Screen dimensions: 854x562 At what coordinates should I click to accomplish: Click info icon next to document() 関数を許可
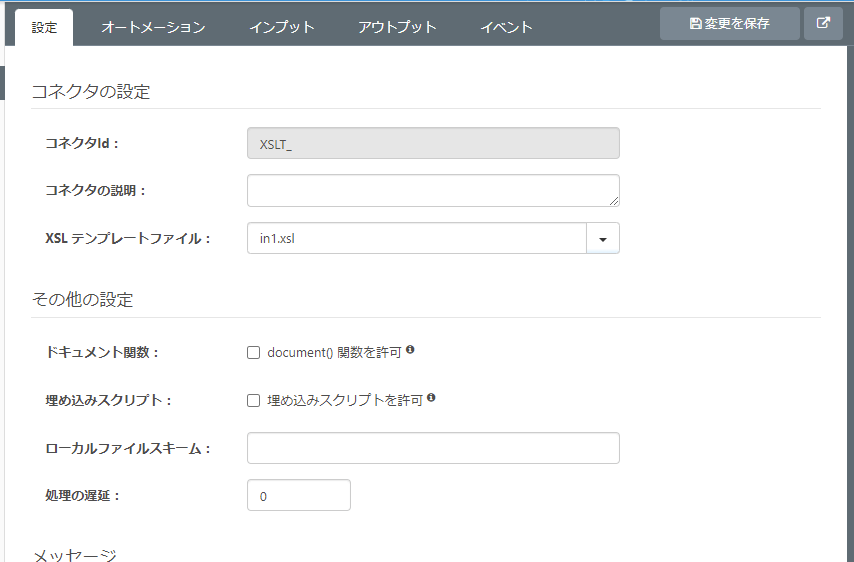[x=410, y=351]
